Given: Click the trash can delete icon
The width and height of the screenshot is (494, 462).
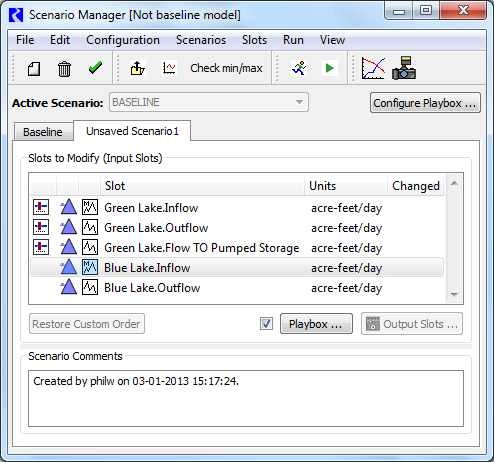Looking at the screenshot, I should point(64,69).
